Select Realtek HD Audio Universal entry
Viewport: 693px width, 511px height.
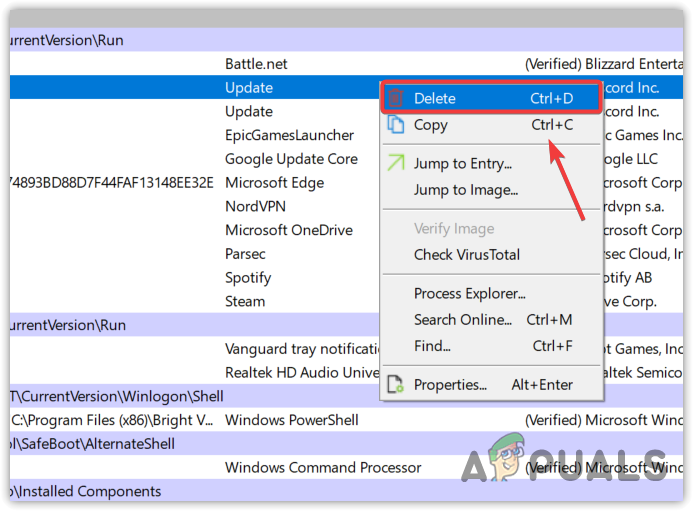coord(302,373)
